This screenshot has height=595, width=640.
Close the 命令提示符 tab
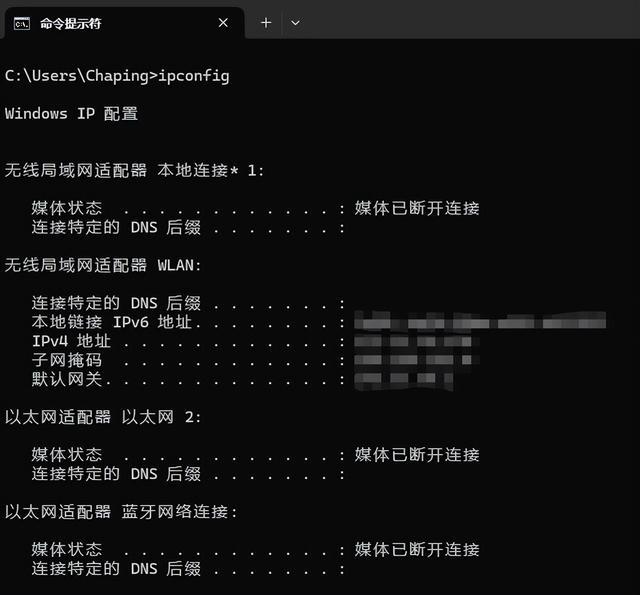click(223, 23)
